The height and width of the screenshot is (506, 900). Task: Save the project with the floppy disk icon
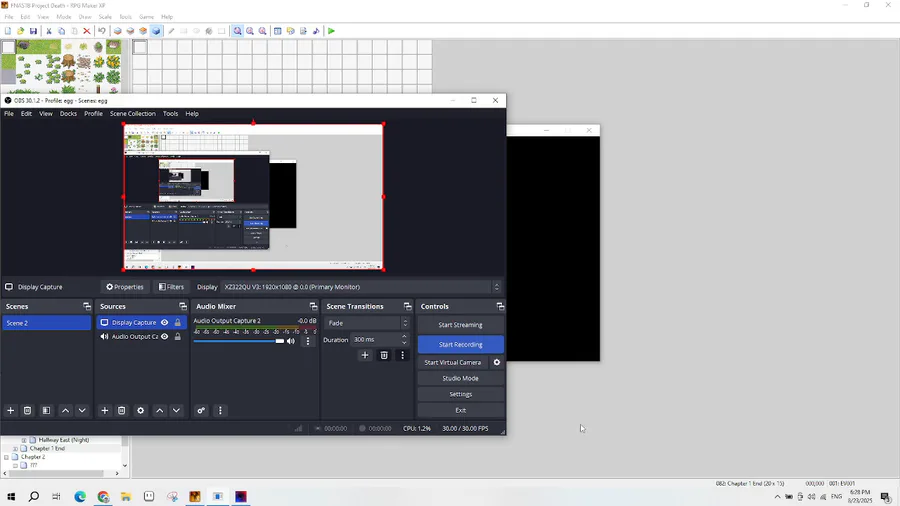33,31
